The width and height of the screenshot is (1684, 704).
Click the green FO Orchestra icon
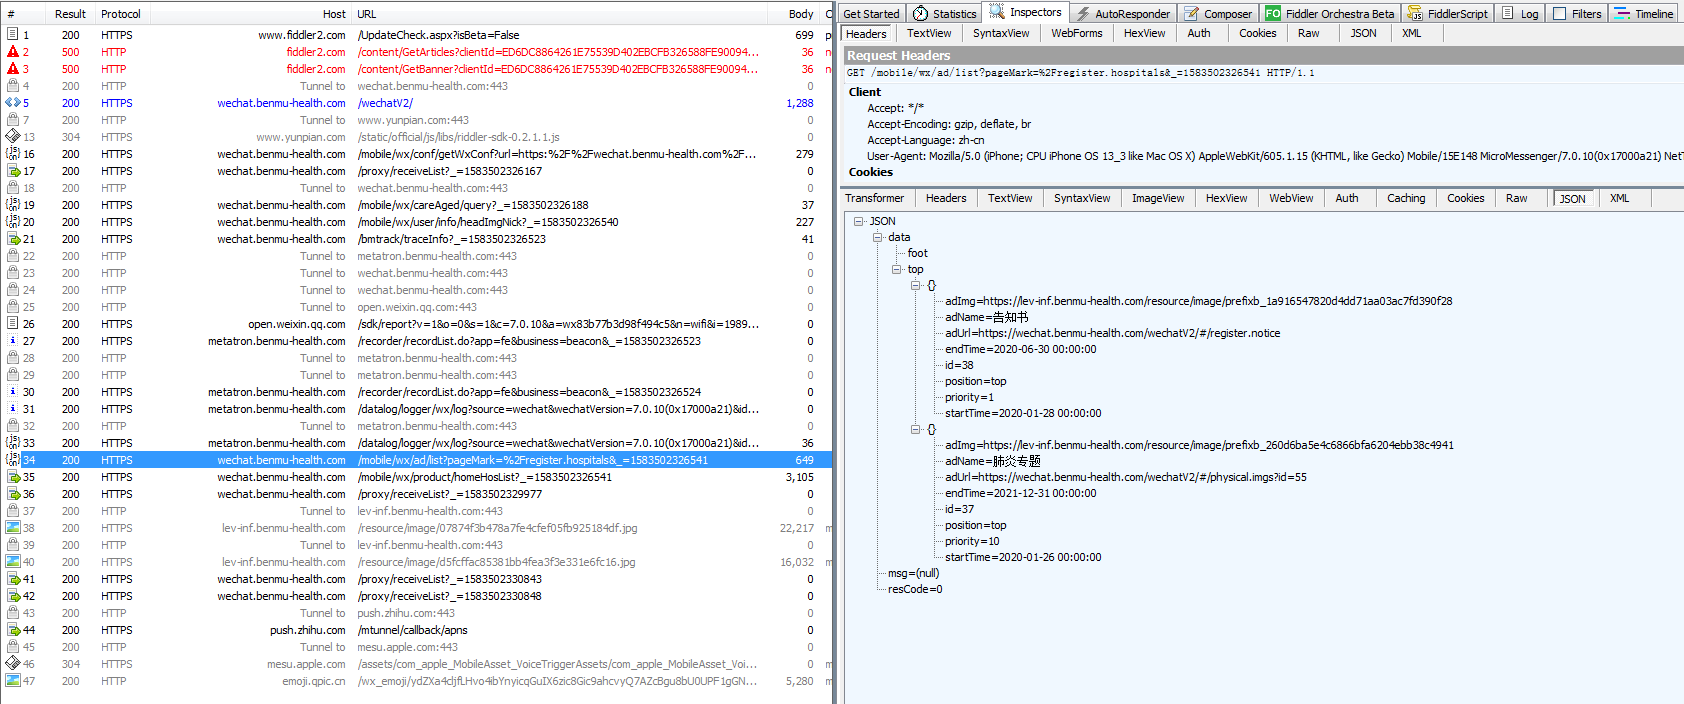[1273, 14]
